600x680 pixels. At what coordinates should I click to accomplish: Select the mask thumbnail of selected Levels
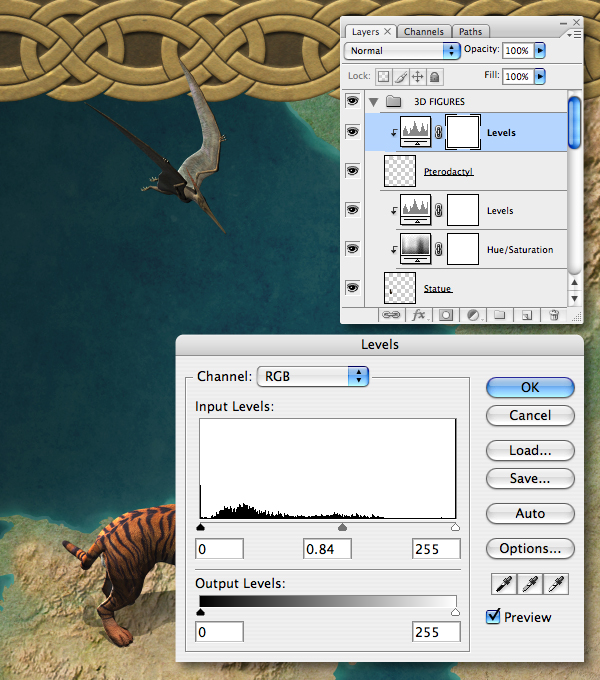tap(463, 132)
